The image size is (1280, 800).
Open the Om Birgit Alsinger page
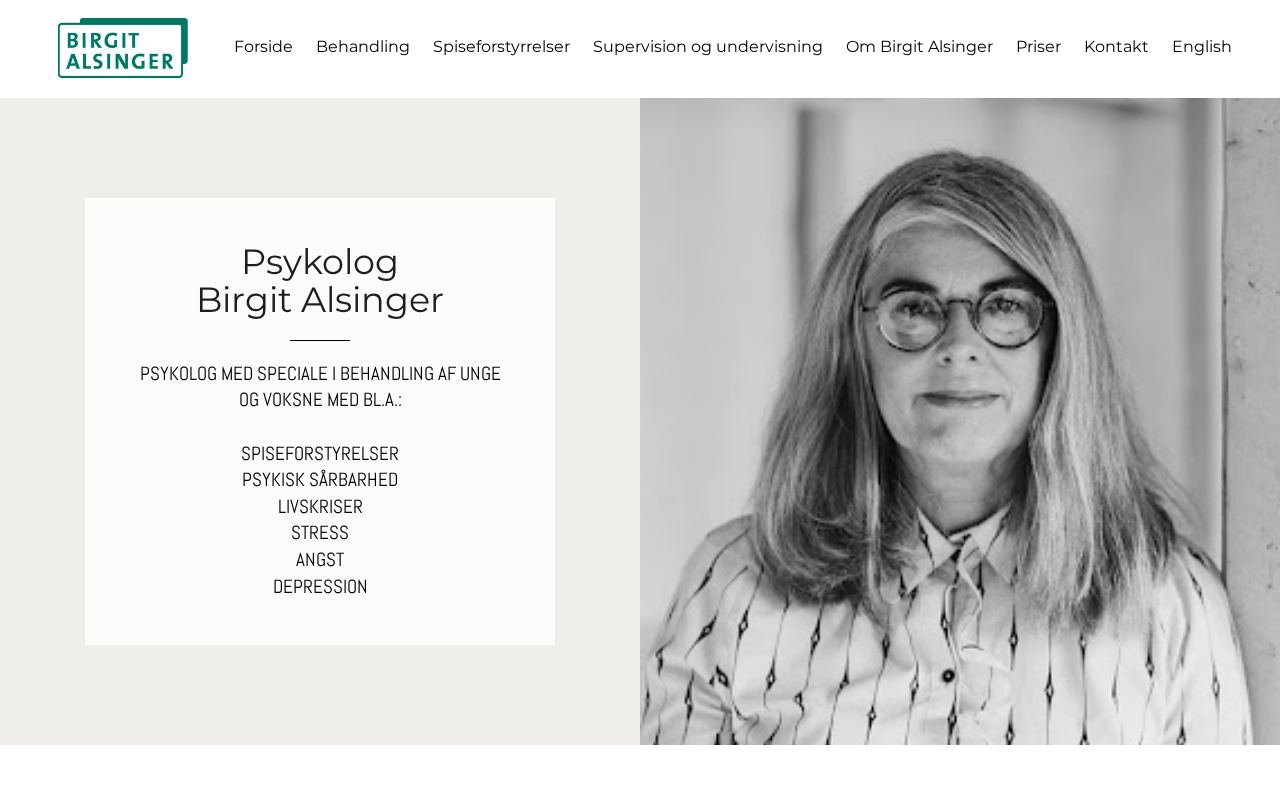919,47
